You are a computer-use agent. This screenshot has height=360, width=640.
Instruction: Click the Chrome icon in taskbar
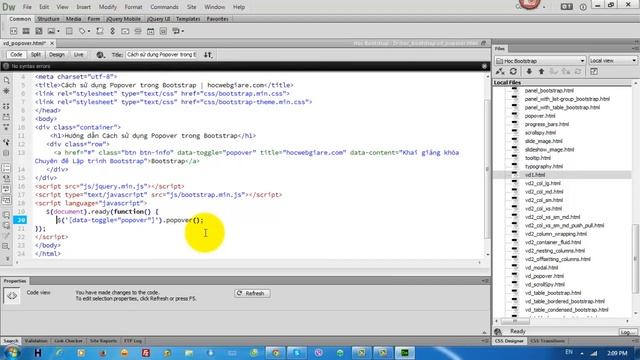click(276, 353)
